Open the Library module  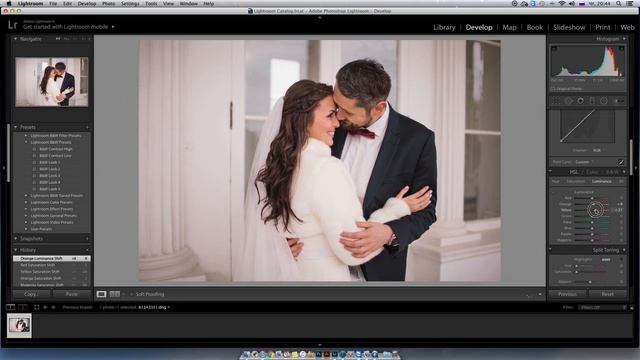(x=444, y=27)
